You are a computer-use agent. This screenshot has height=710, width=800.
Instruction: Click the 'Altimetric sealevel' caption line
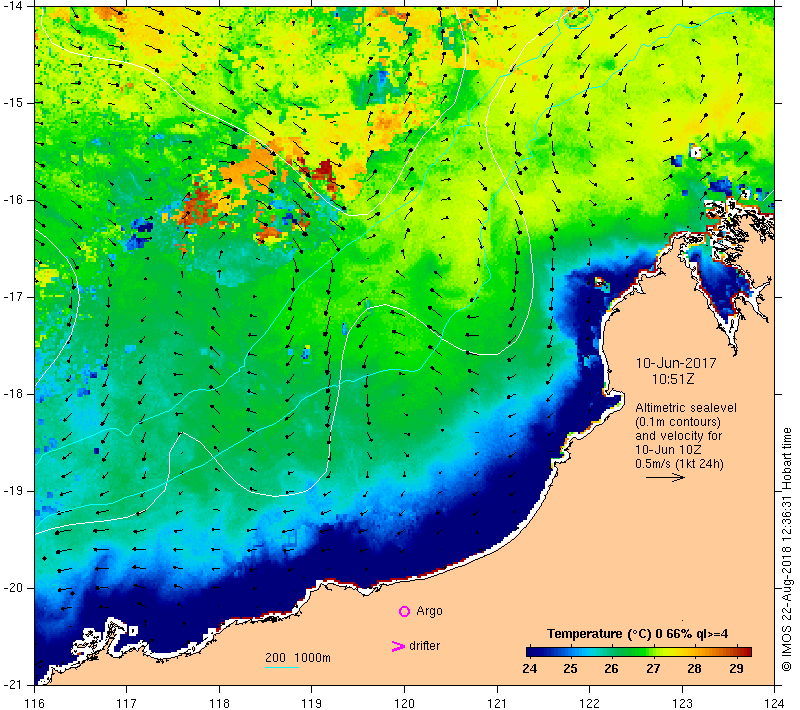[686, 408]
